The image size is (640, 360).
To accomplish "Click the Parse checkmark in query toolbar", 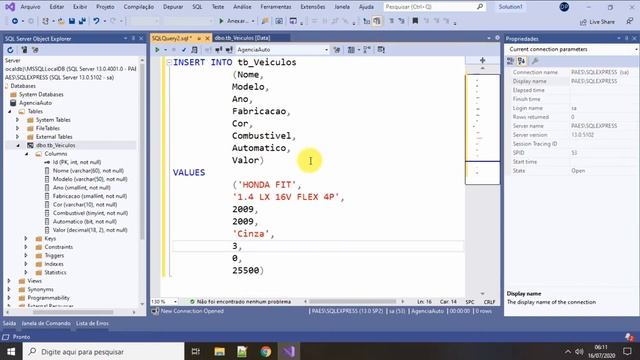I will [x=184, y=50].
